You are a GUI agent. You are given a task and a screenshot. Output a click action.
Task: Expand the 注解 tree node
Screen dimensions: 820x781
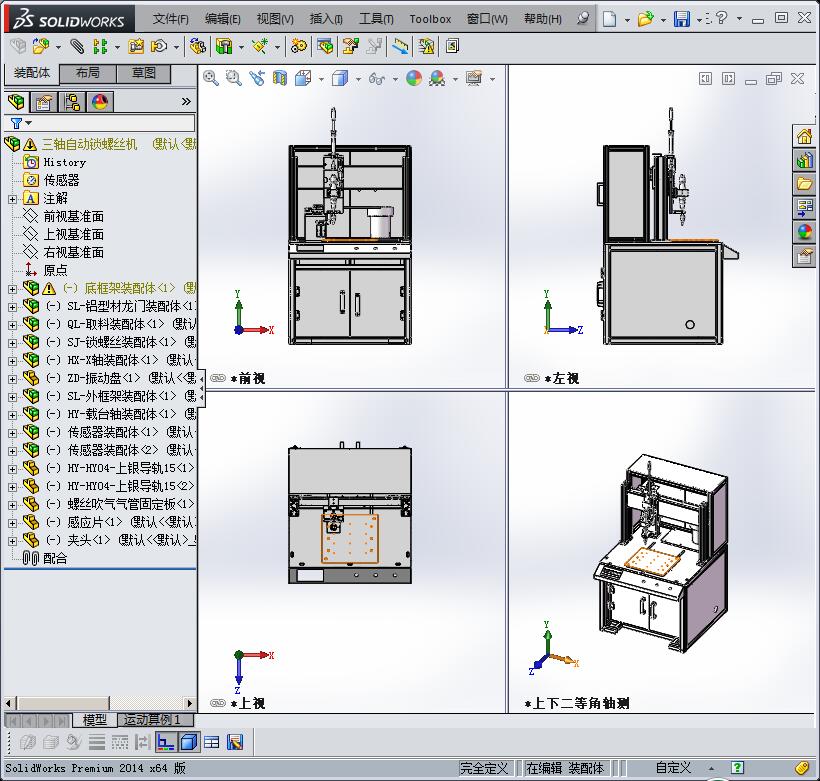(x=13, y=199)
